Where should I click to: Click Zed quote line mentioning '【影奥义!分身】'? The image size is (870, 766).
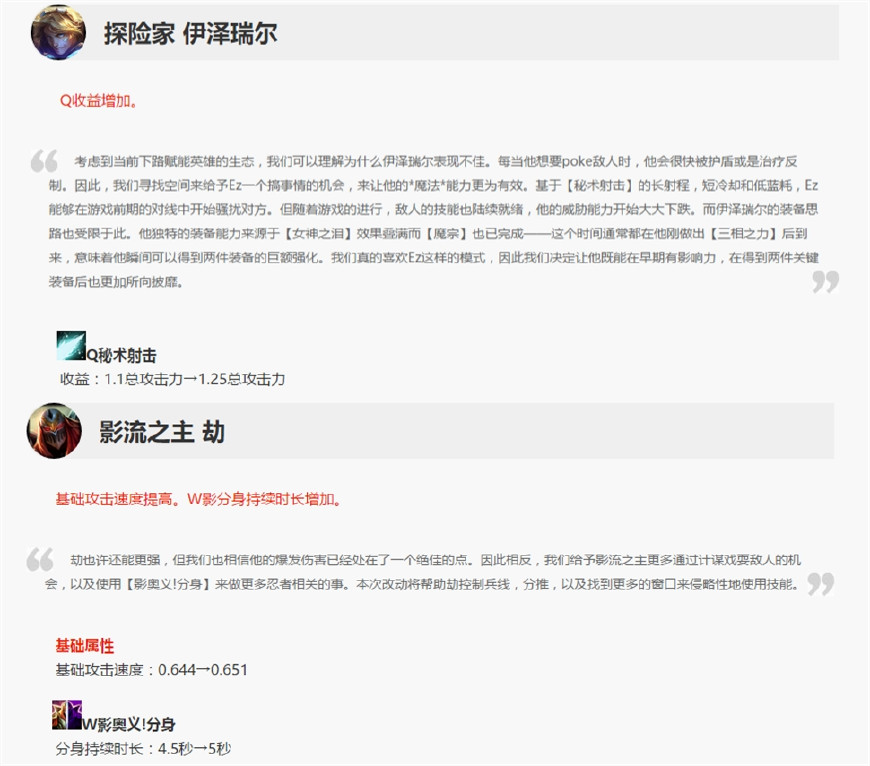pos(423,584)
